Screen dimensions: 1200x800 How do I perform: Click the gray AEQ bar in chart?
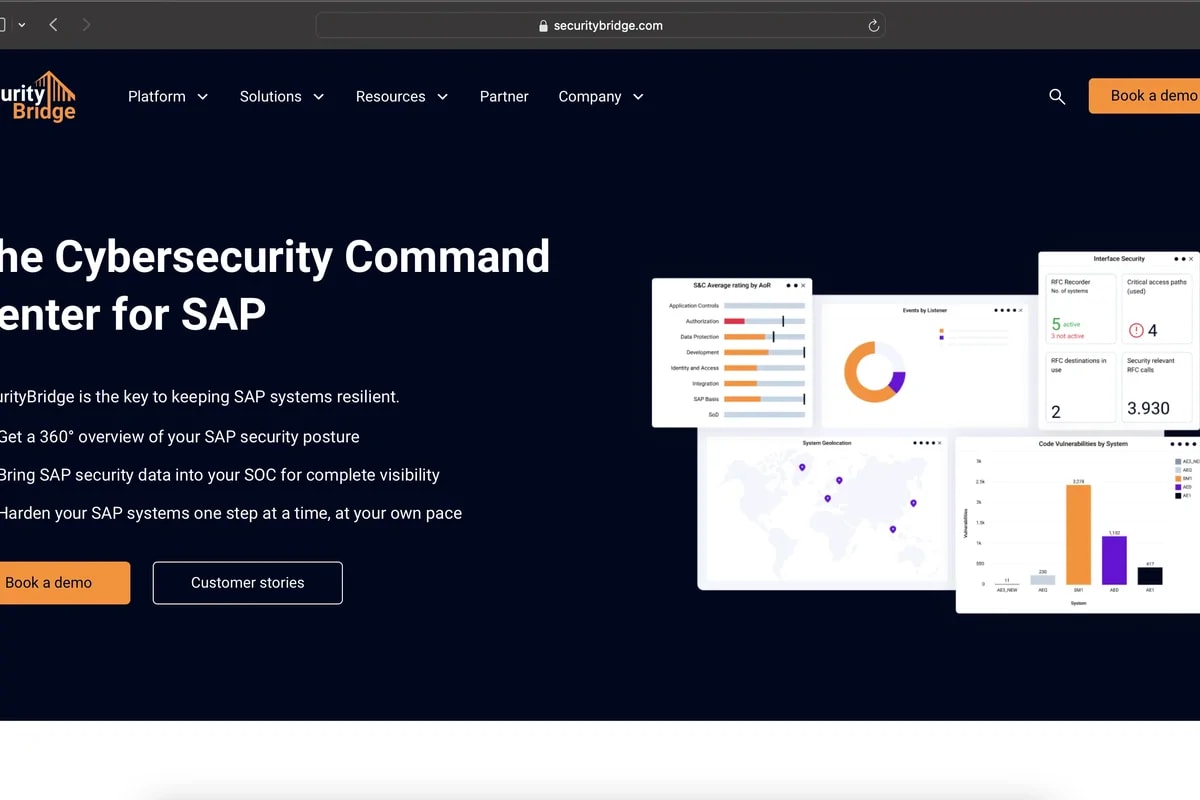[x=1042, y=579]
